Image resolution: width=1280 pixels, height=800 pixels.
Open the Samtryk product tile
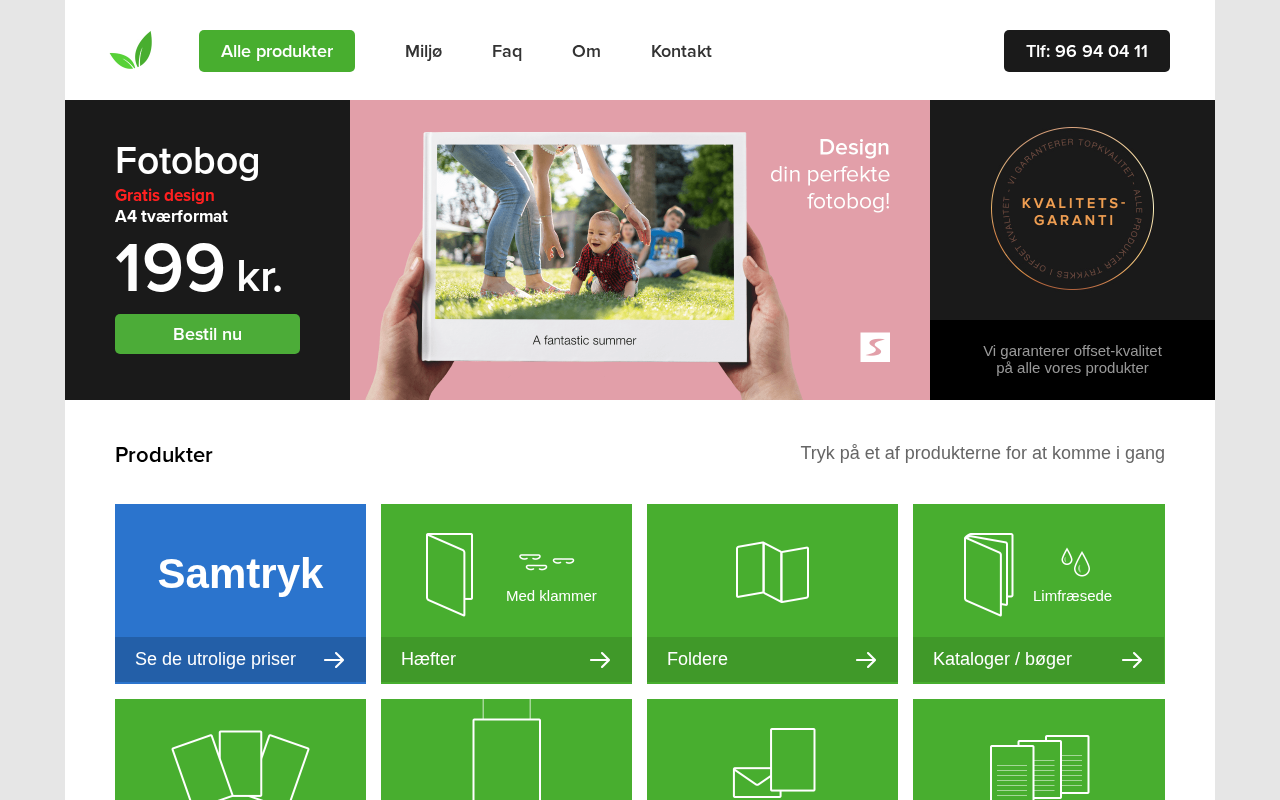(x=240, y=594)
